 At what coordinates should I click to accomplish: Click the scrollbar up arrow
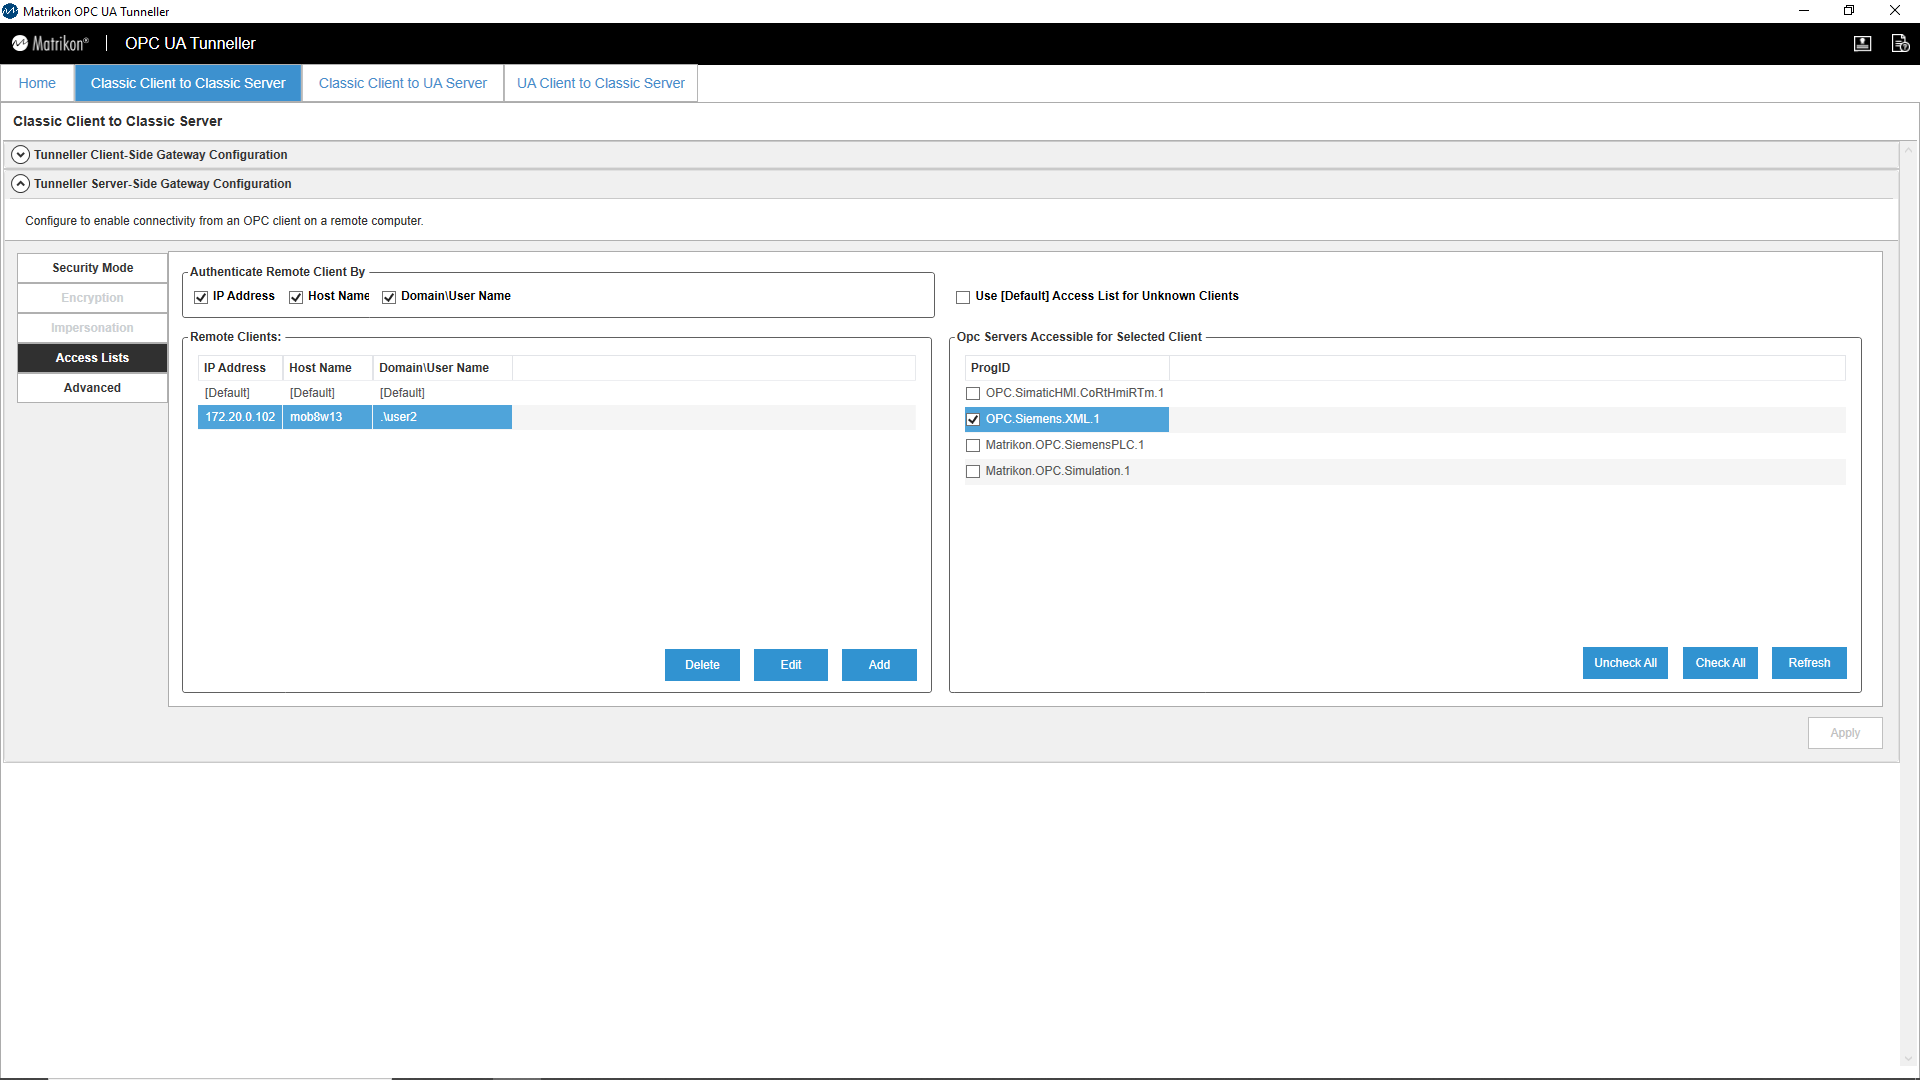click(1909, 150)
